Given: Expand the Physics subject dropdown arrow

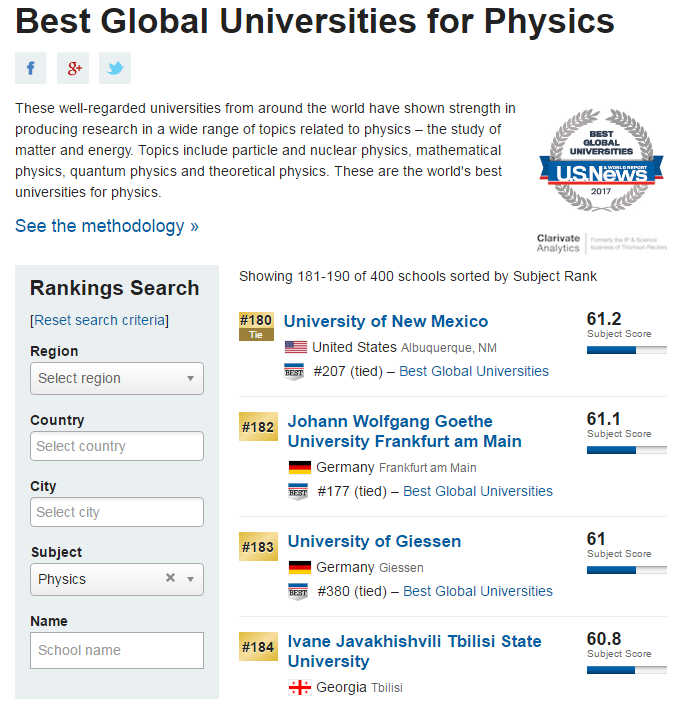Looking at the screenshot, I should [191, 579].
